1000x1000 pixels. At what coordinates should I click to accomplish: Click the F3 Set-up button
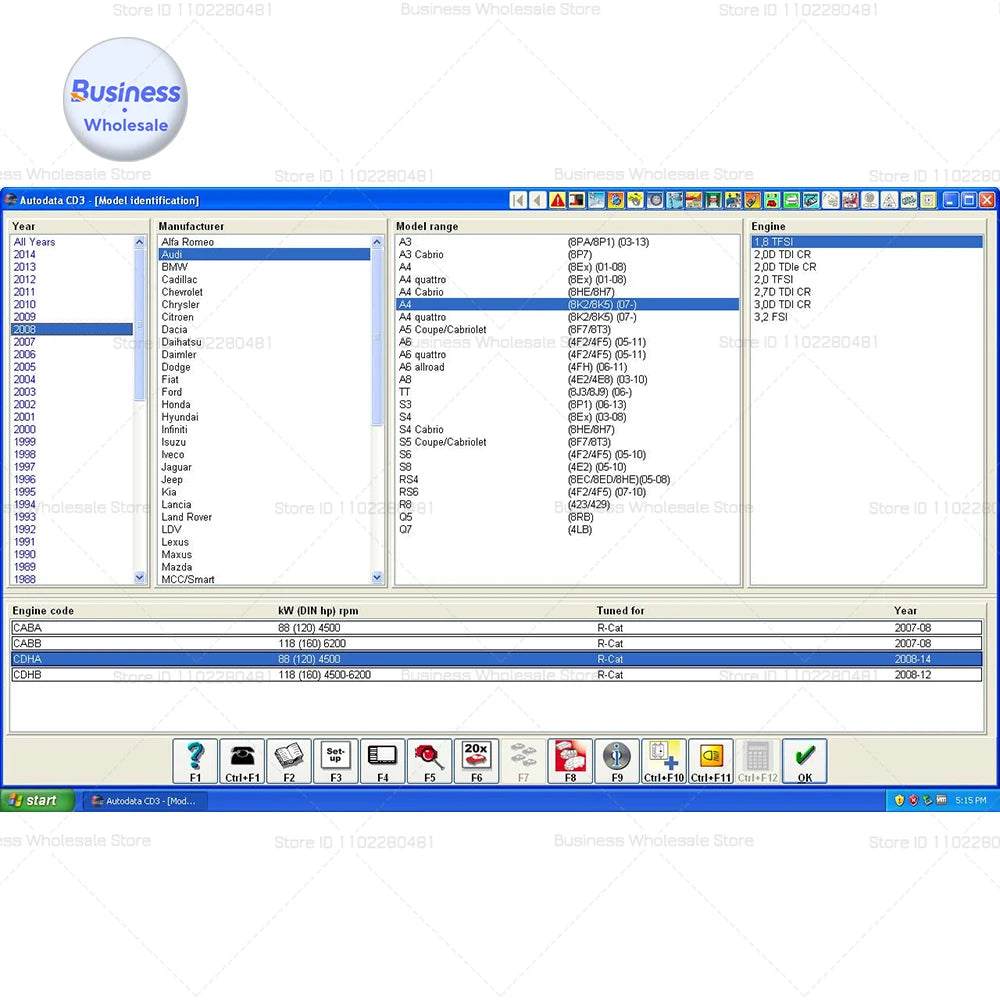click(x=336, y=761)
